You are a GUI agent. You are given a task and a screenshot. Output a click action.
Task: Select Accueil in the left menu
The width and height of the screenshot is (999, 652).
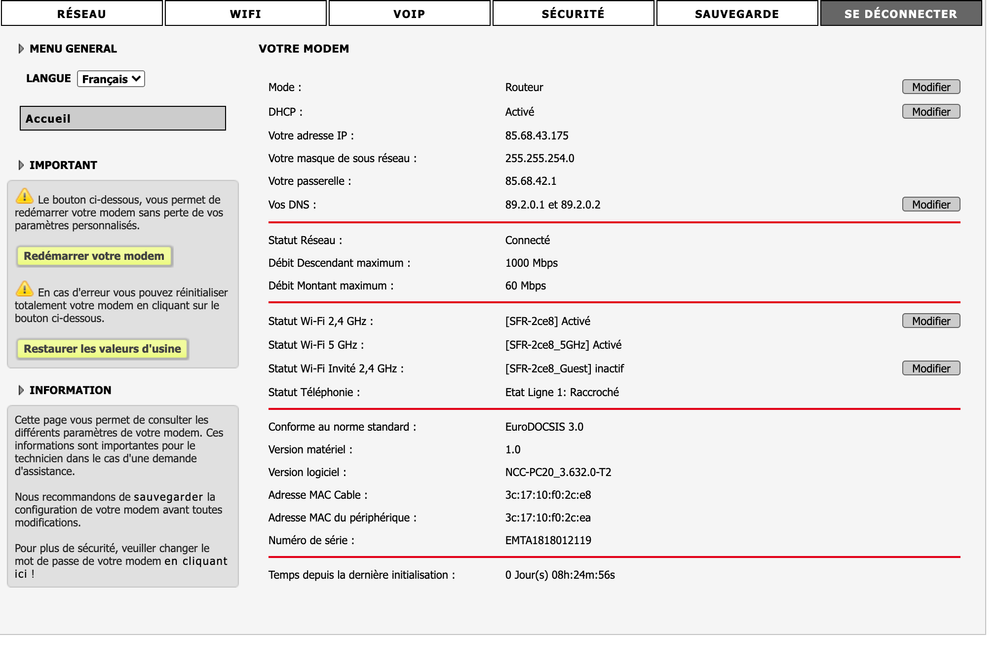point(122,118)
